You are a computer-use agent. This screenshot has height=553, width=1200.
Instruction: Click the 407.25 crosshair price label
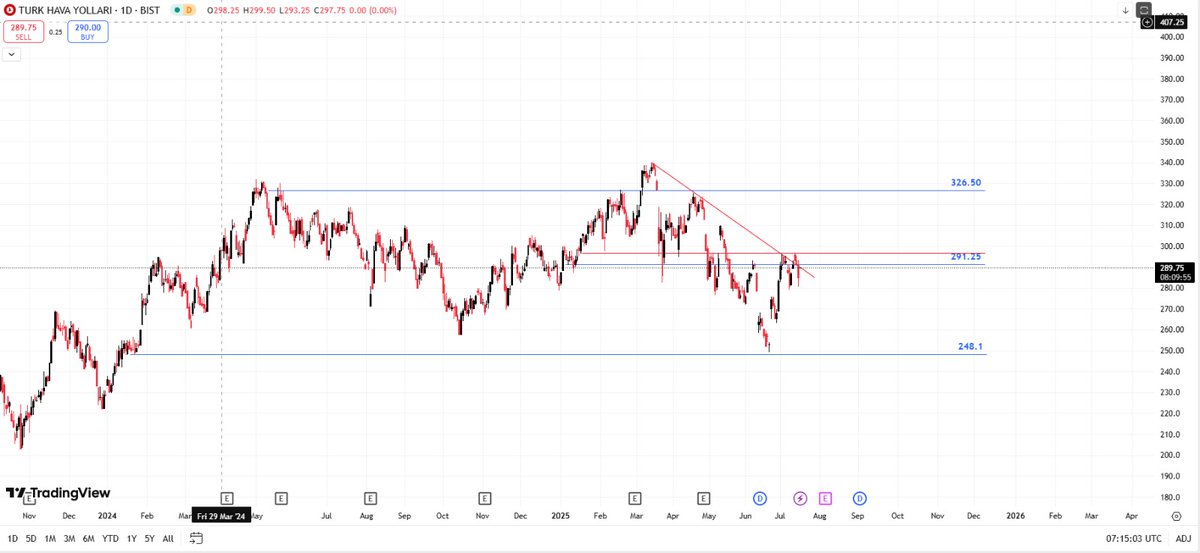1170,21
